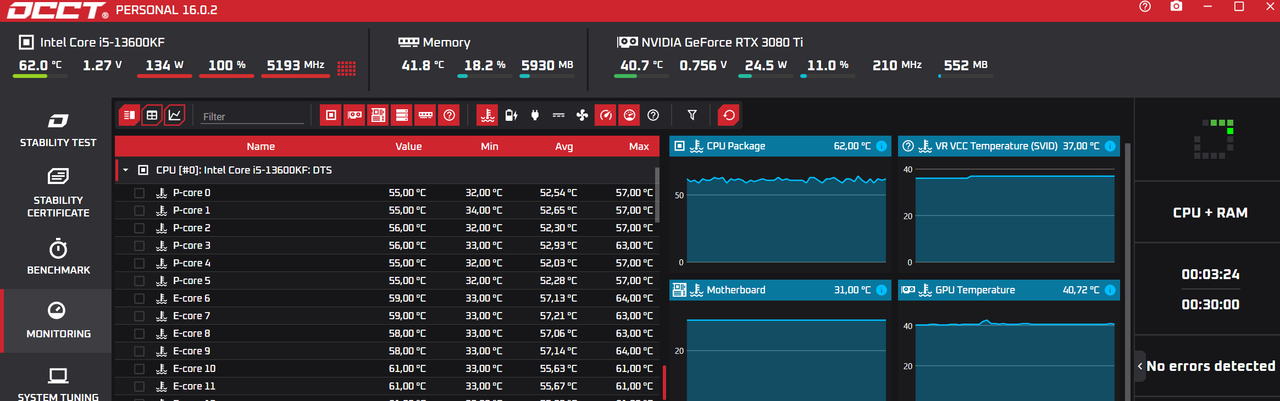
Task: Click the graphs panel vertical scrollbar
Action: coord(1130,270)
